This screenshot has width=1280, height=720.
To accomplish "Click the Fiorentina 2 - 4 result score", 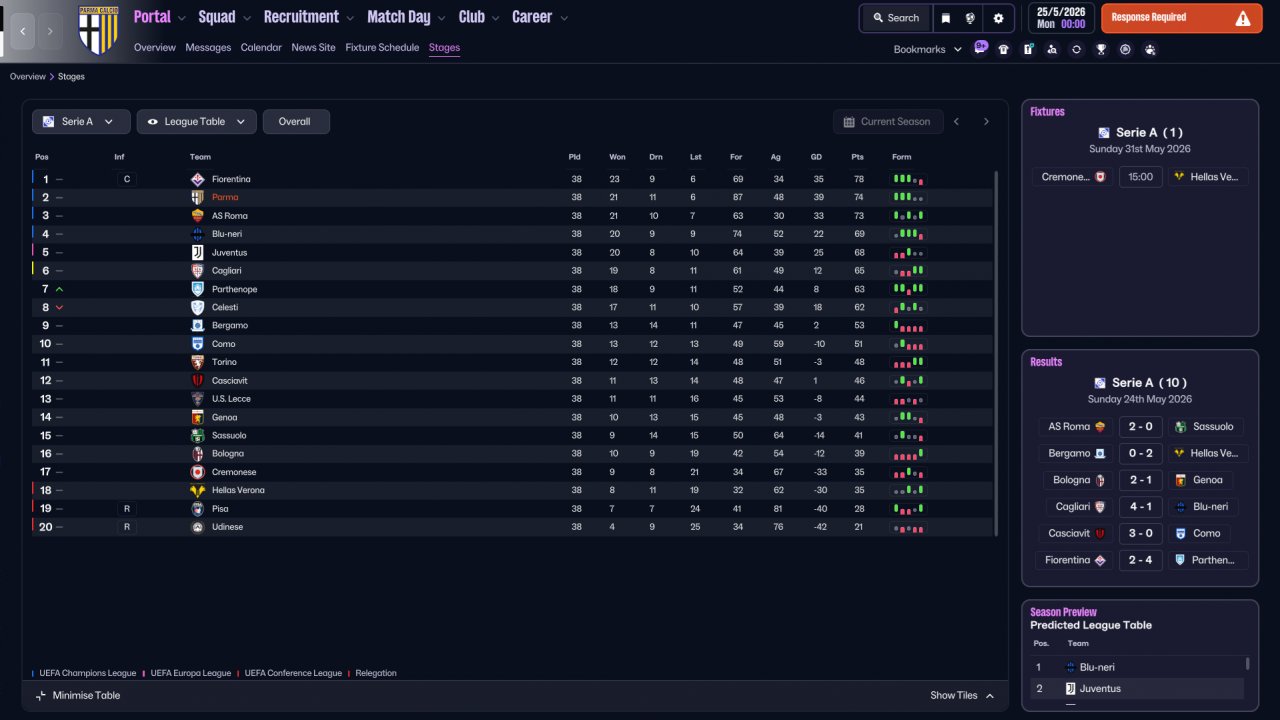I will click(1140, 561).
